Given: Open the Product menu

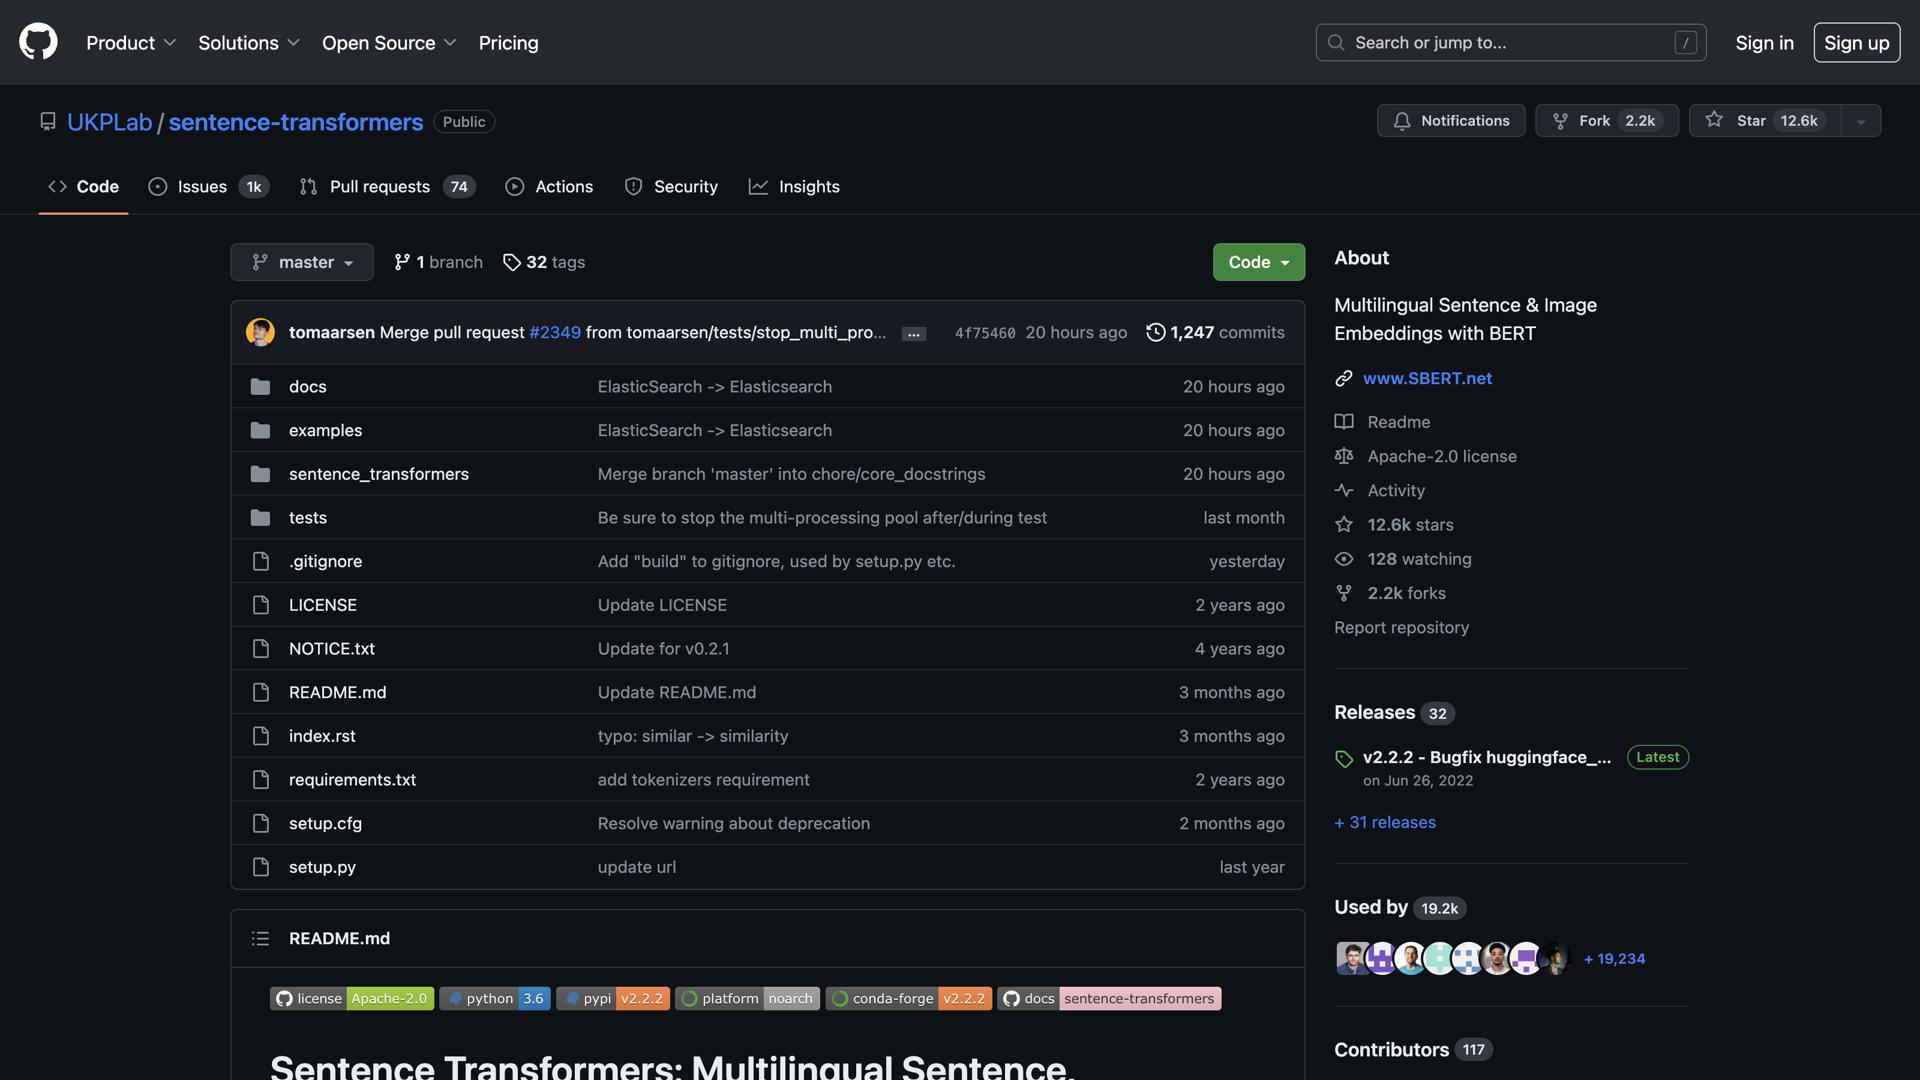Looking at the screenshot, I should point(130,43).
